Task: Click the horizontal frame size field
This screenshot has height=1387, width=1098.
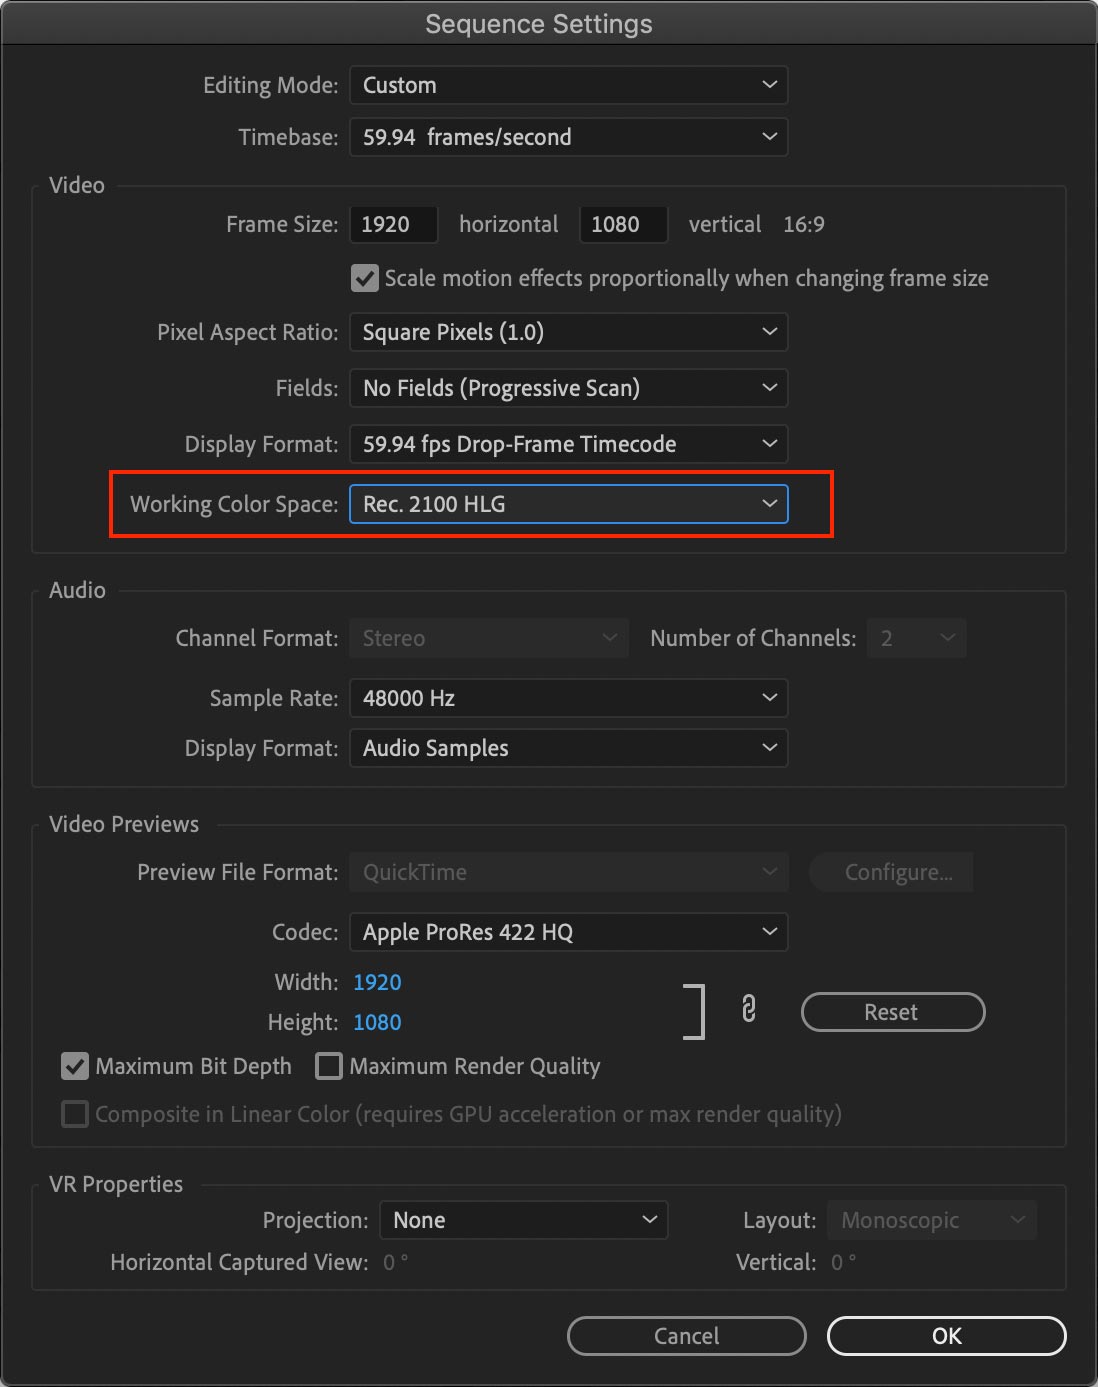Action: coord(394,224)
